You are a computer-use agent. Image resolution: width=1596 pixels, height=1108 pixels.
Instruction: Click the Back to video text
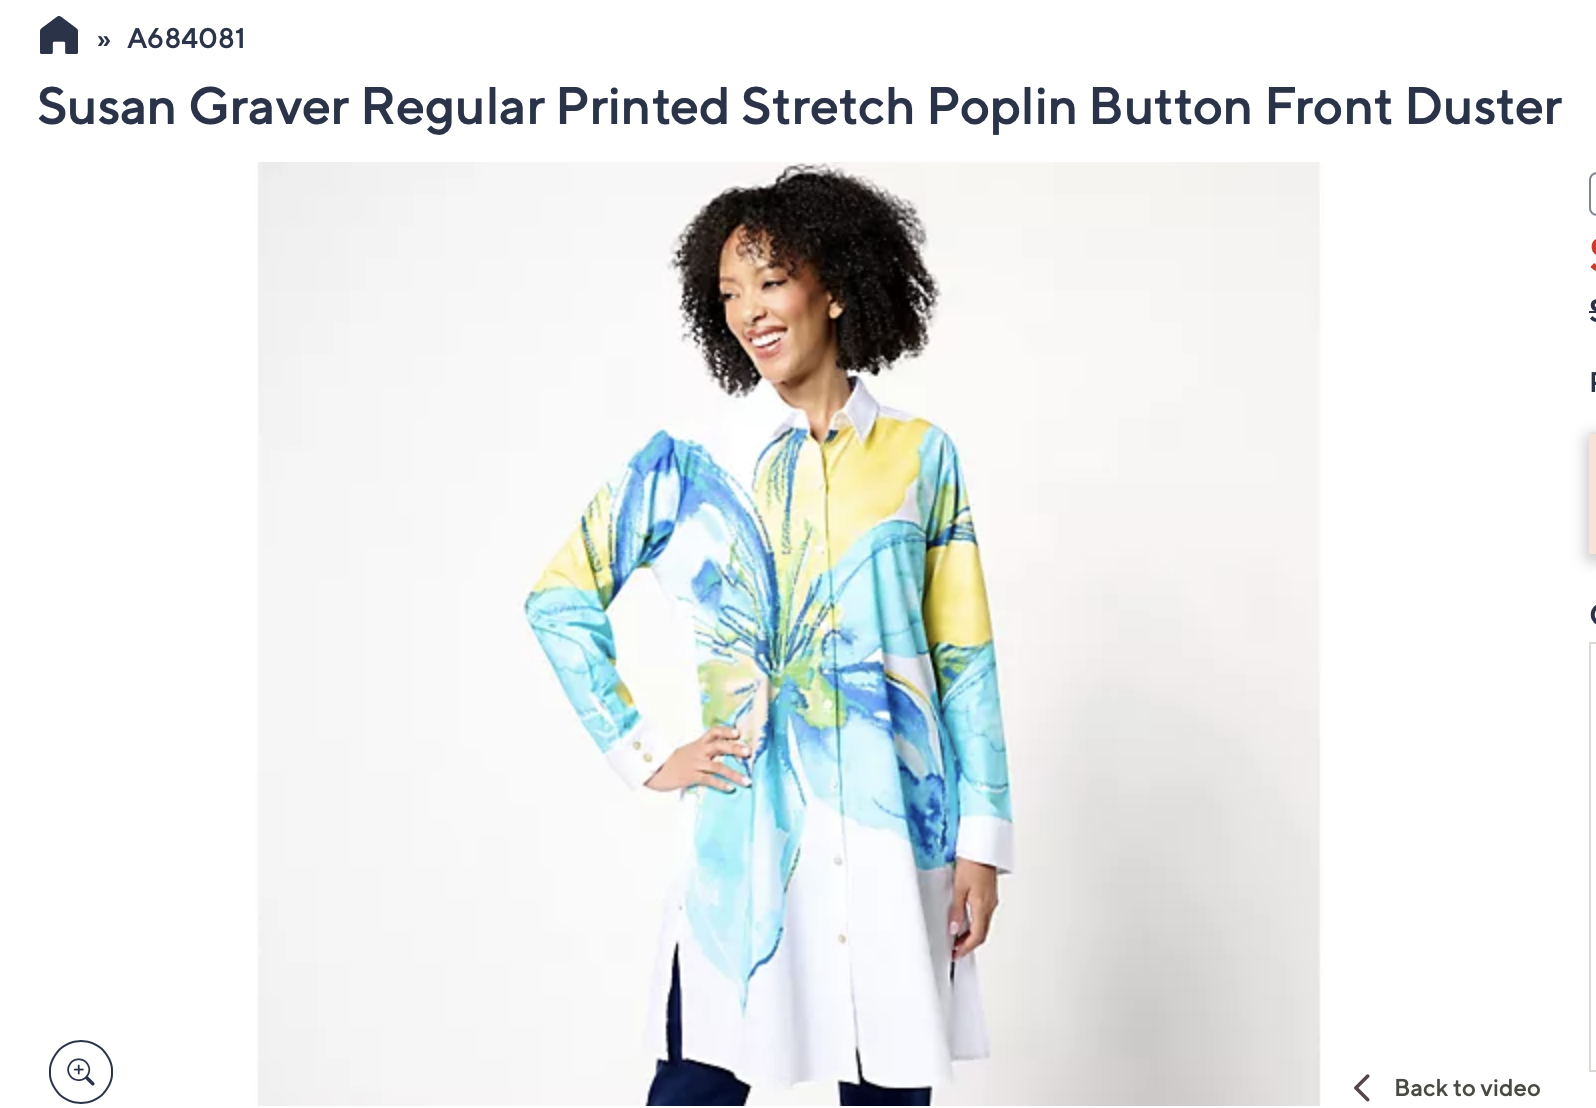[1467, 1088]
